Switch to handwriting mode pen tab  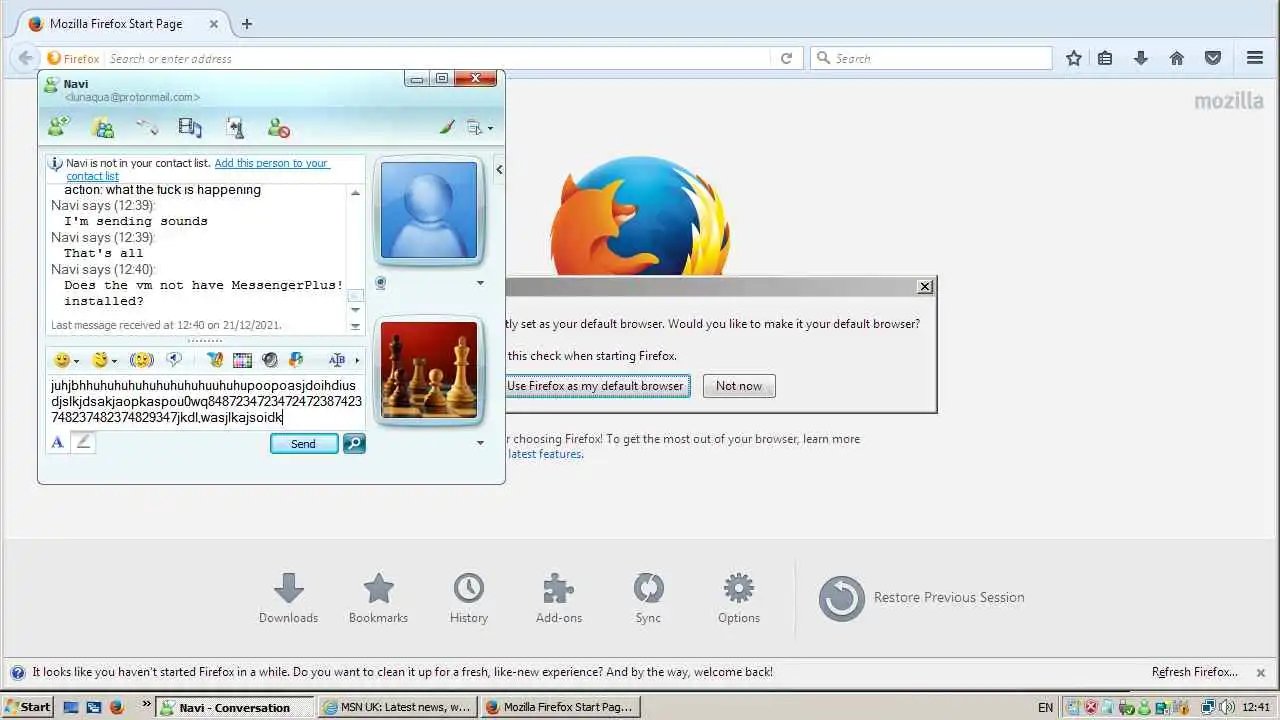tap(84, 442)
